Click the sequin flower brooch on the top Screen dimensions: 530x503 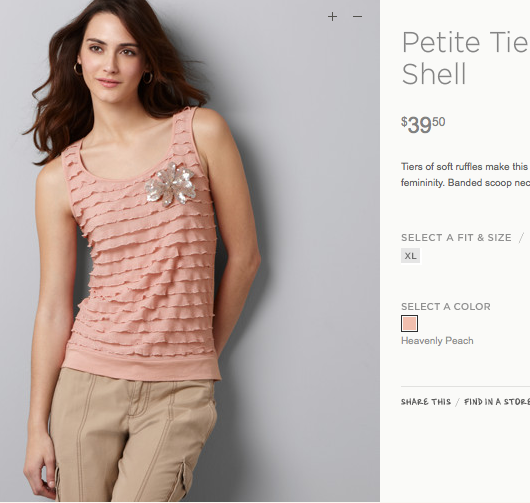point(171,185)
